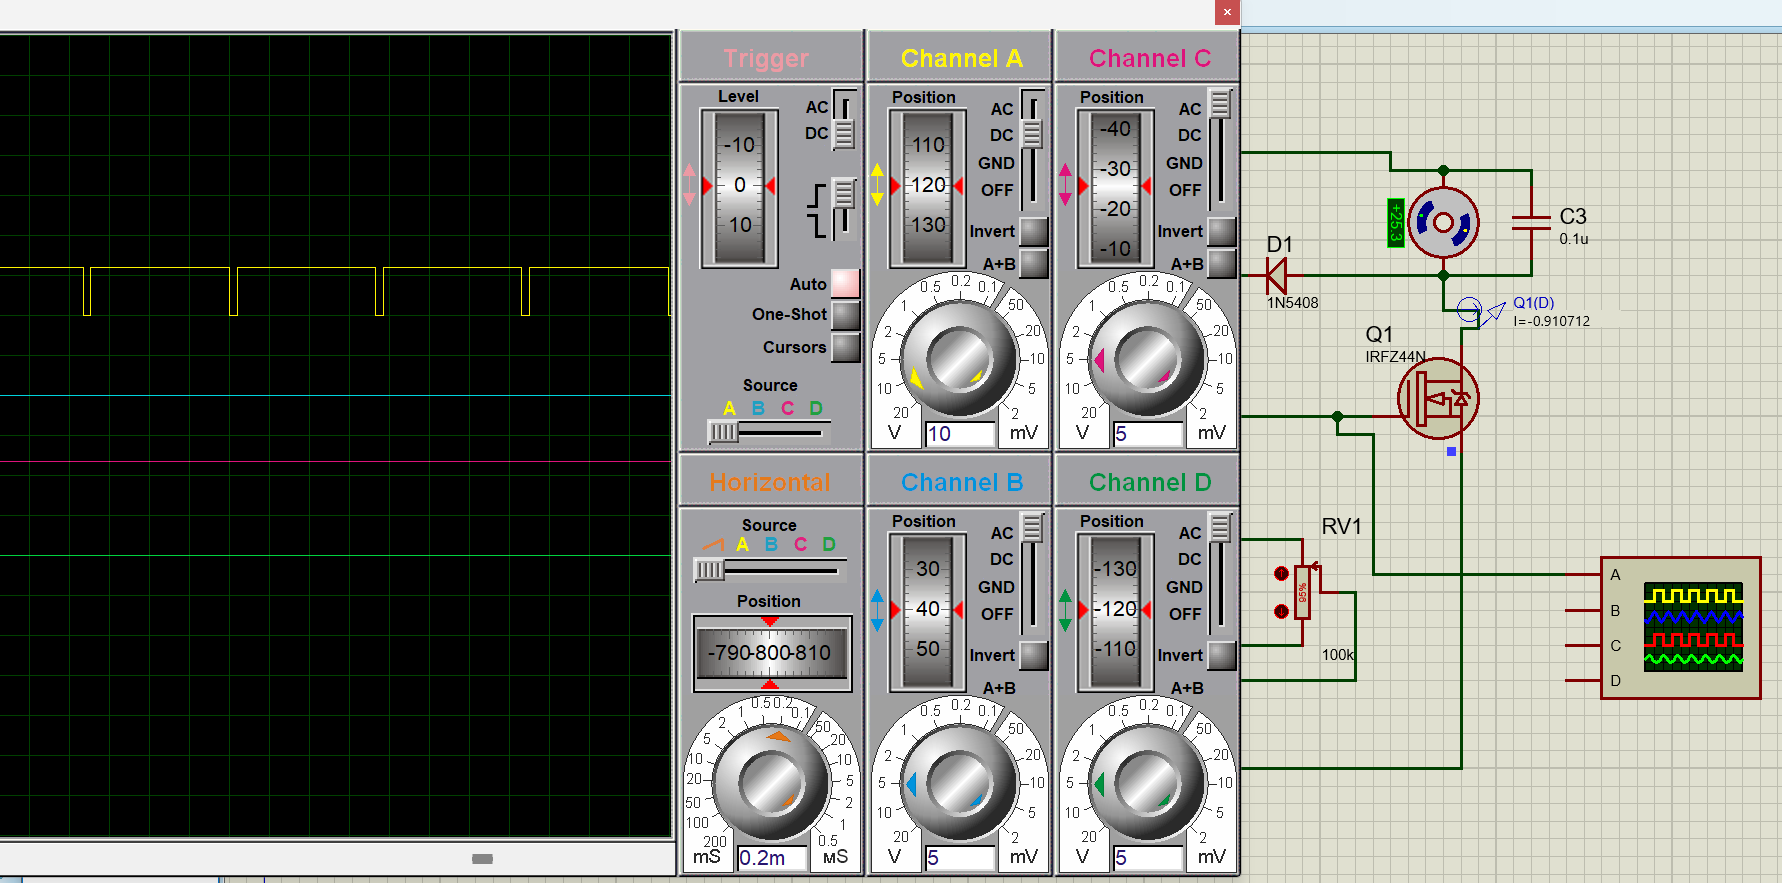Click Channel D voltage scale knob
The image size is (1782, 883).
pyautogui.click(x=1146, y=782)
